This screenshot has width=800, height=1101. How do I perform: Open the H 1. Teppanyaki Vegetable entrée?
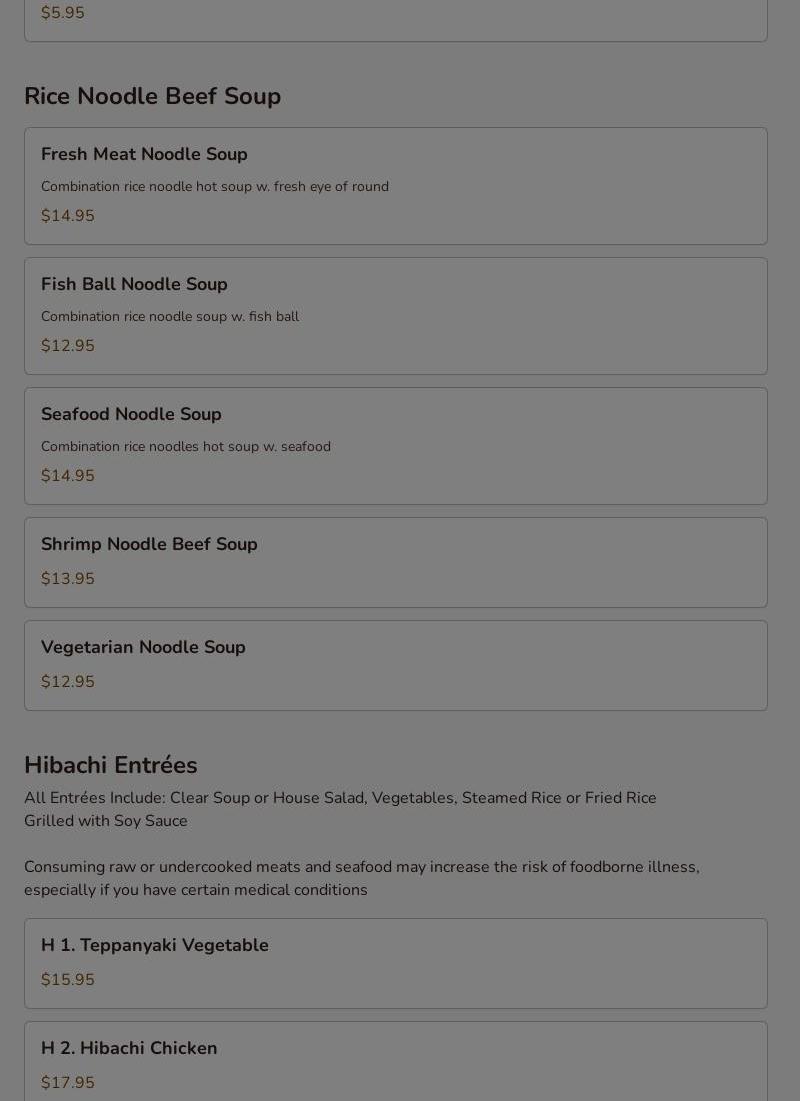[x=395, y=963]
